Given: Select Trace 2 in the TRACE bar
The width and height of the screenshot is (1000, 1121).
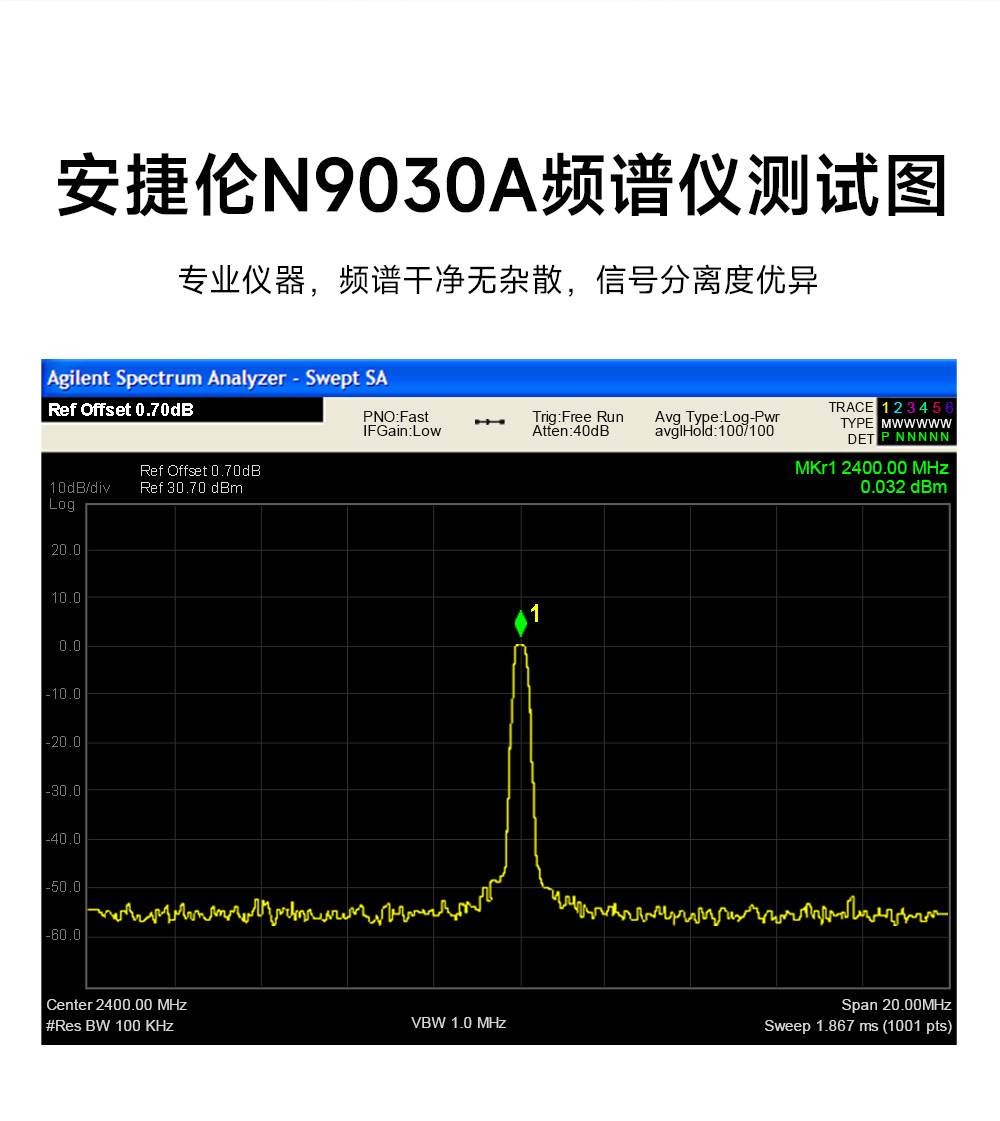Looking at the screenshot, I should tap(898, 408).
